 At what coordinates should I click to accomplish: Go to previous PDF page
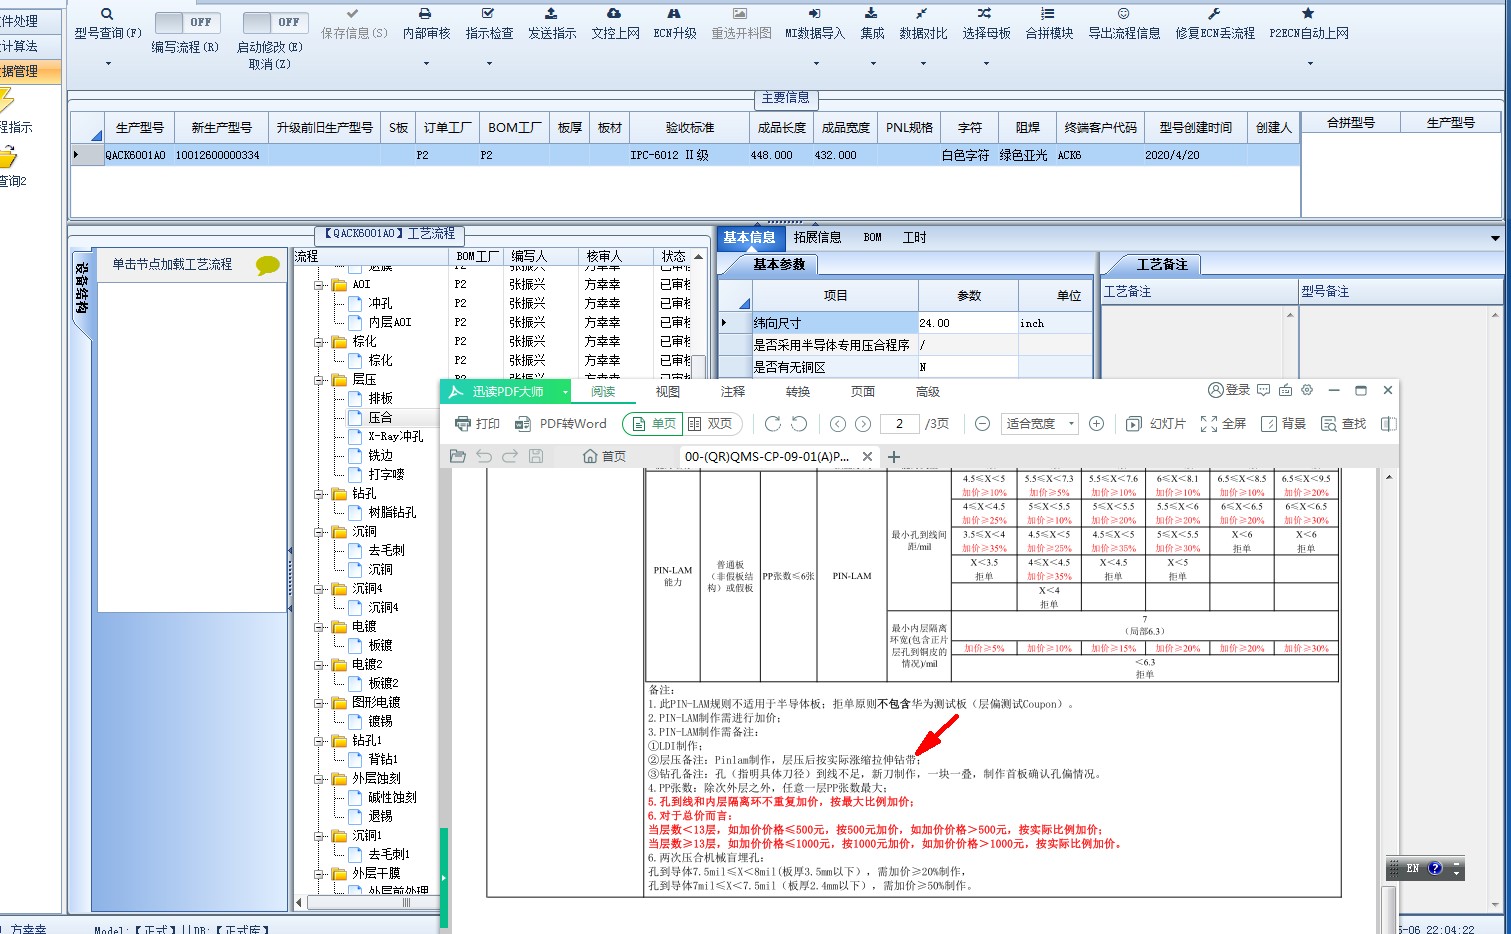coord(838,424)
